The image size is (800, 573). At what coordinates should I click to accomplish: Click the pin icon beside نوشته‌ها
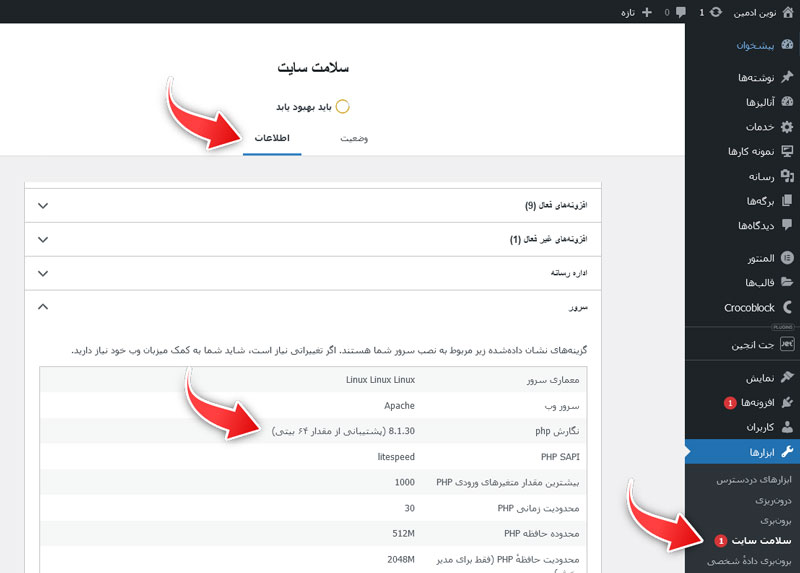point(787,77)
